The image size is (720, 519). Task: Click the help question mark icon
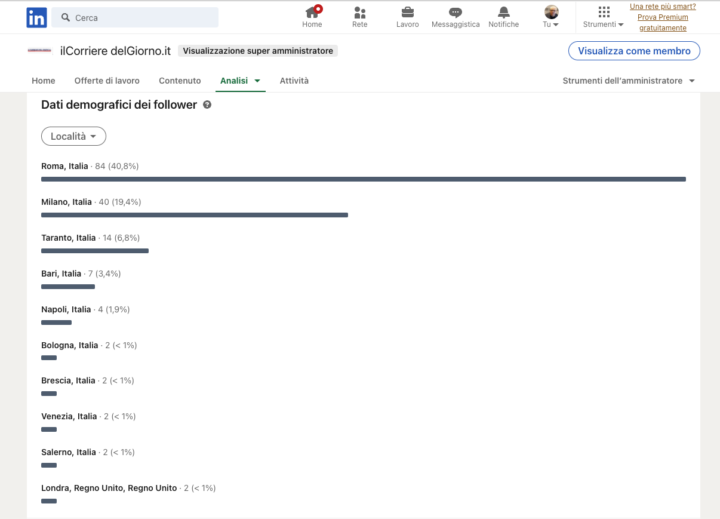207,105
